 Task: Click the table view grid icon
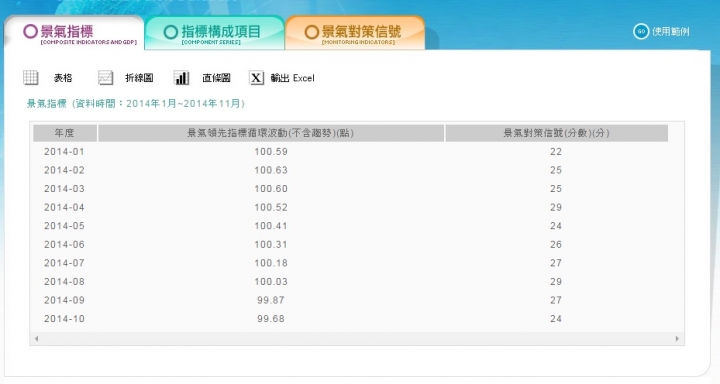(31, 78)
